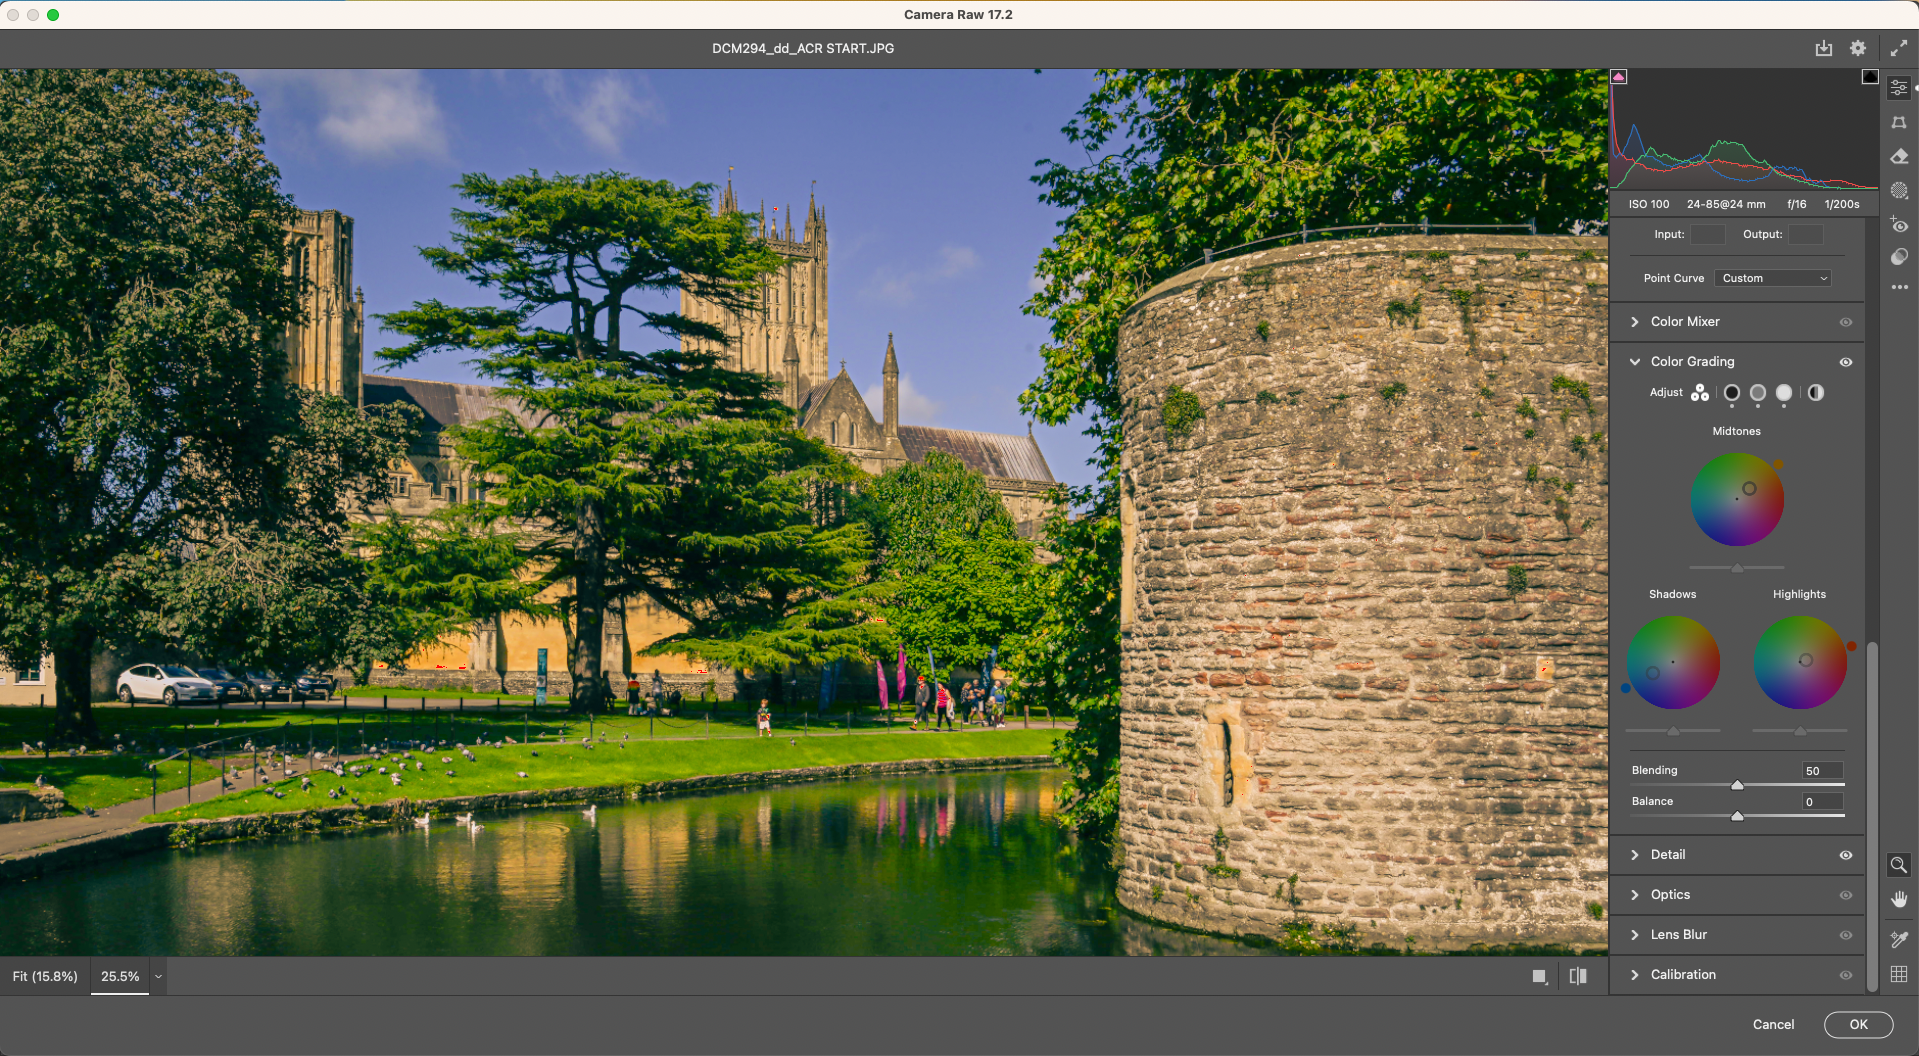Click the Highlights luminance slider
Viewport: 1919px width, 1056px height.
[1800, 731]
